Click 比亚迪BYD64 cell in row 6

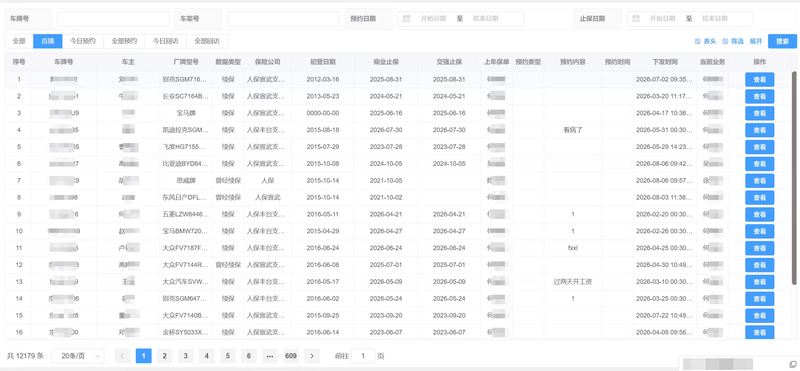185,164
